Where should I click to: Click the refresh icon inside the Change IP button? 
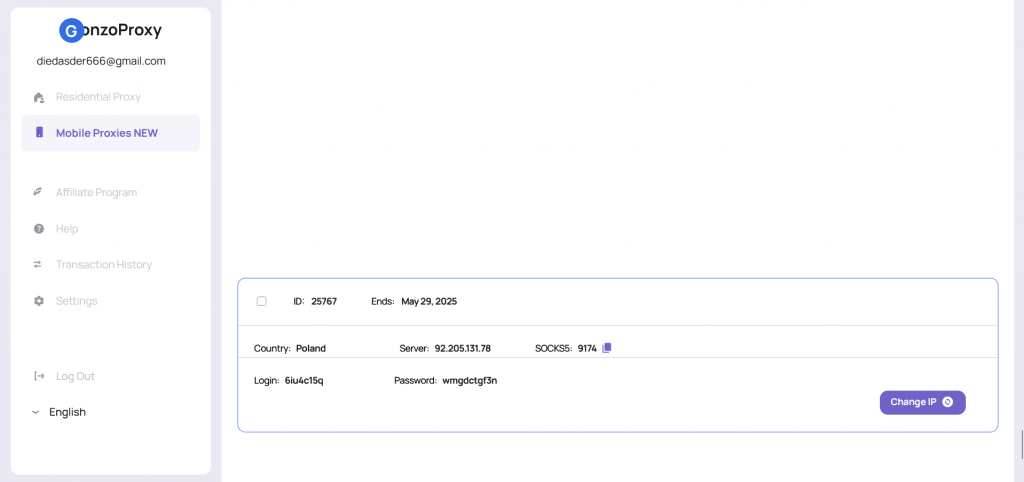pyautogui.click(x=948, y=402)
